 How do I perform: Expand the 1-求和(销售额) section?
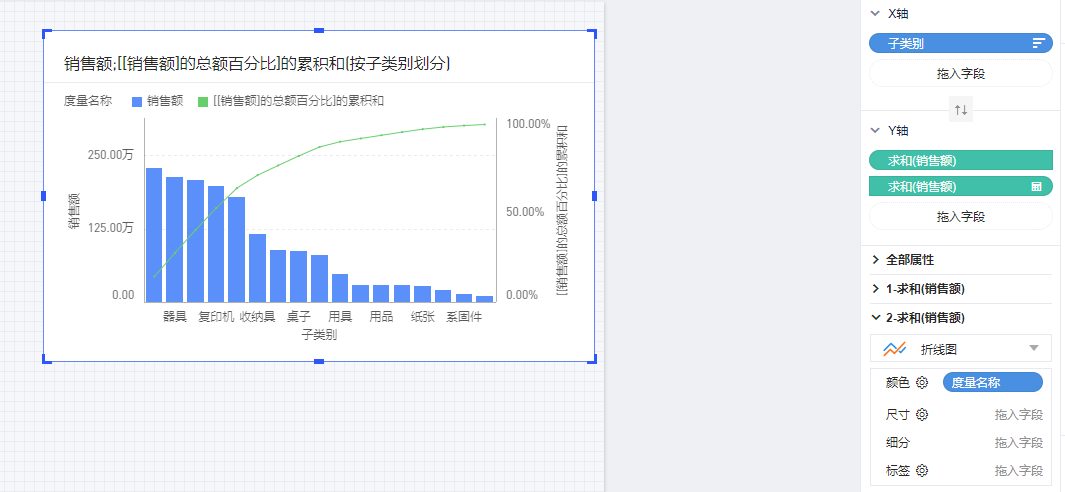point(876,289)
